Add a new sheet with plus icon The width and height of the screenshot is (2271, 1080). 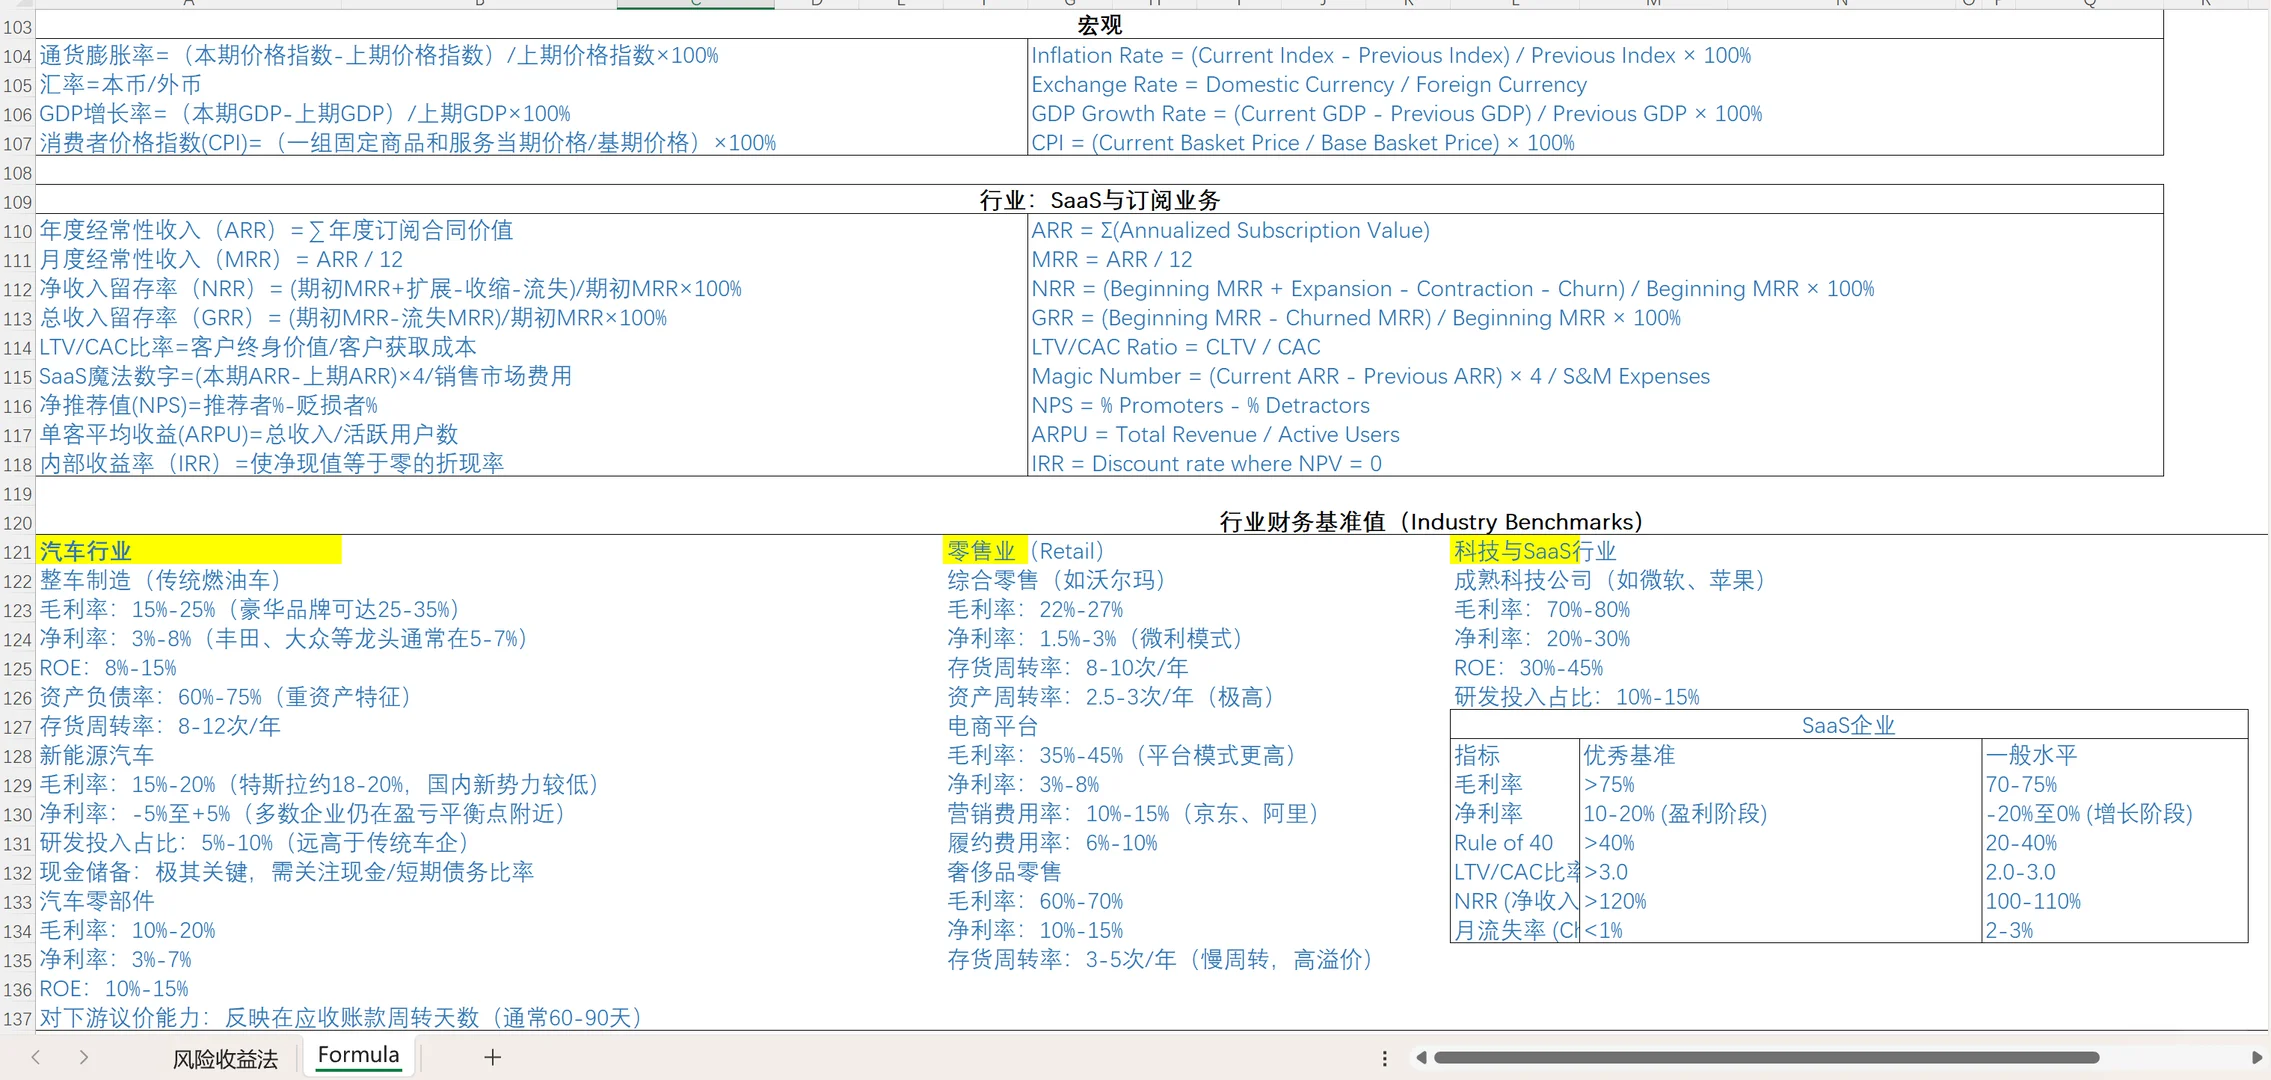click(x=492, y=1057)
